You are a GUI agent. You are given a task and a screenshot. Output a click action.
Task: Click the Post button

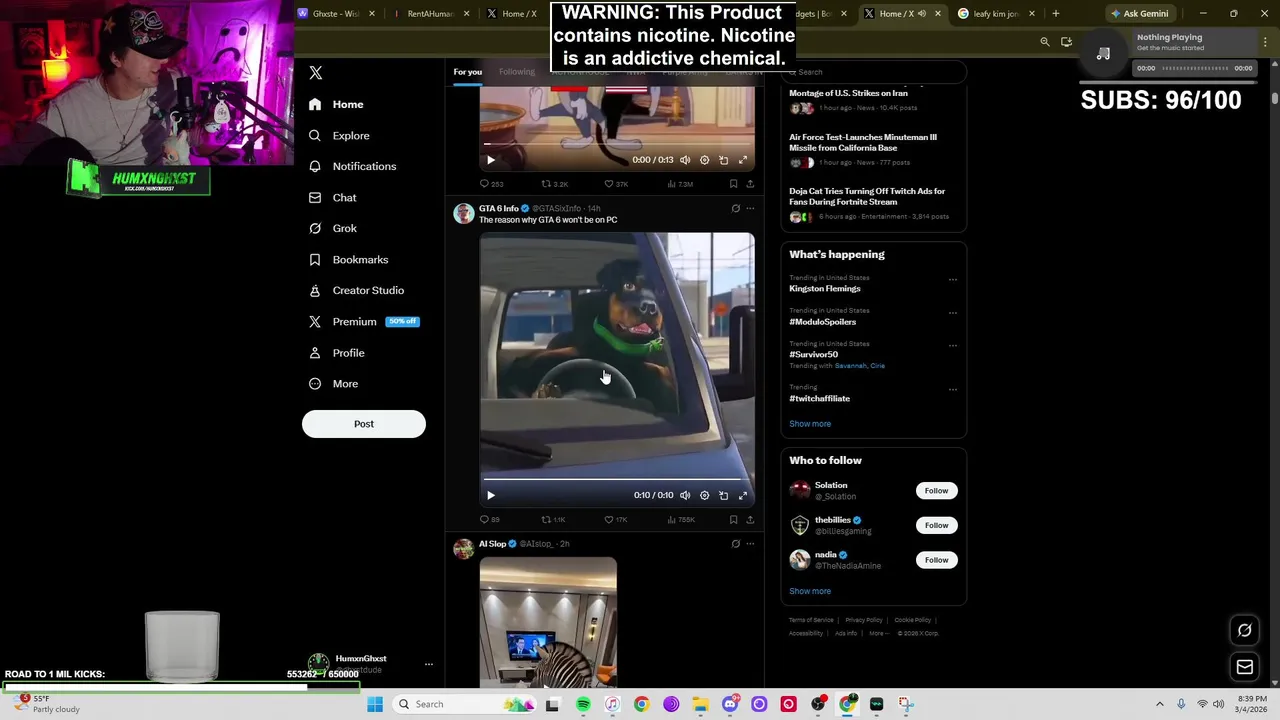pyautogui.click(x=364, y=424)
